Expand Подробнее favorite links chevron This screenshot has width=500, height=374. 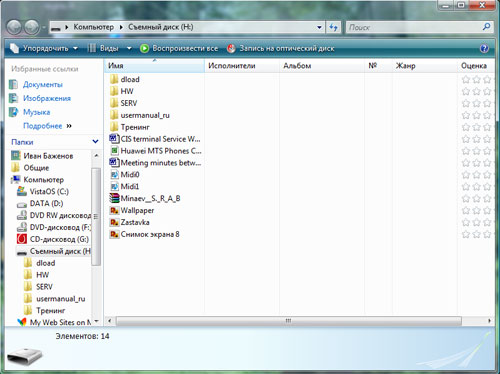(x=69, y=126)
